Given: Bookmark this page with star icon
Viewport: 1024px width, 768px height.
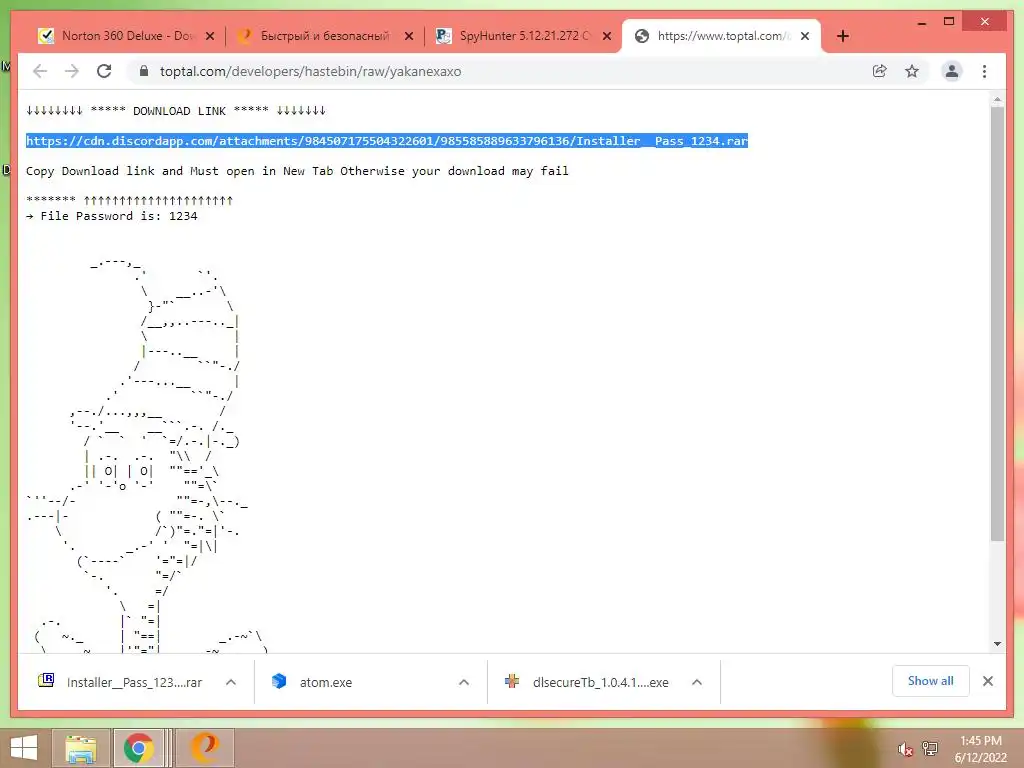Looking at the screenshot, I should (x=912, y=71).
